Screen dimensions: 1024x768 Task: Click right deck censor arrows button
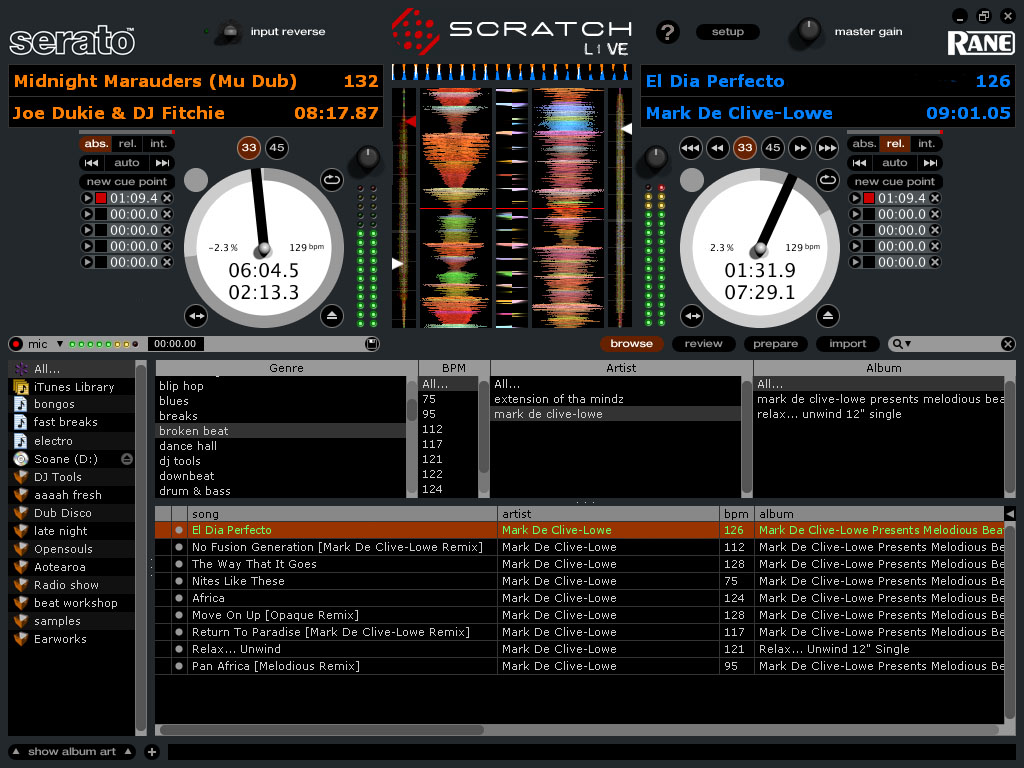click(692, 316)
